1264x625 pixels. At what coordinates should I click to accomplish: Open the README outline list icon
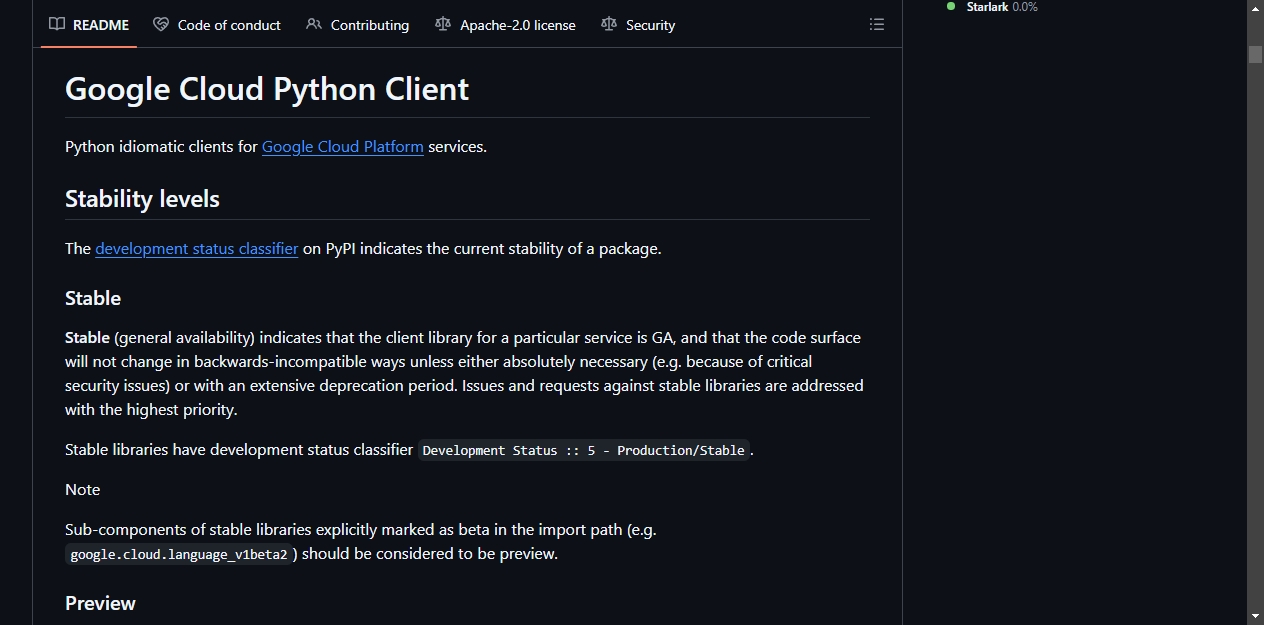(877, 24)
